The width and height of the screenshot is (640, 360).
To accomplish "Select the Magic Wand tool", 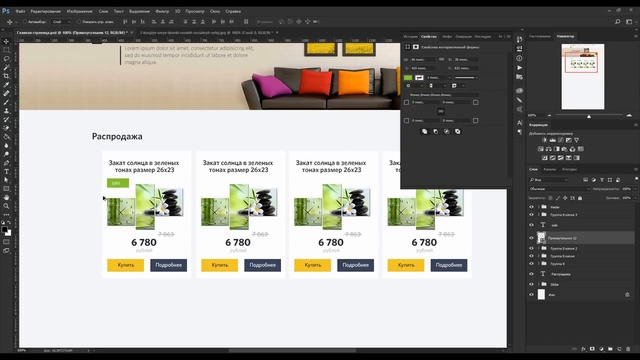I will pyautogui.click(x=6, y=67).
